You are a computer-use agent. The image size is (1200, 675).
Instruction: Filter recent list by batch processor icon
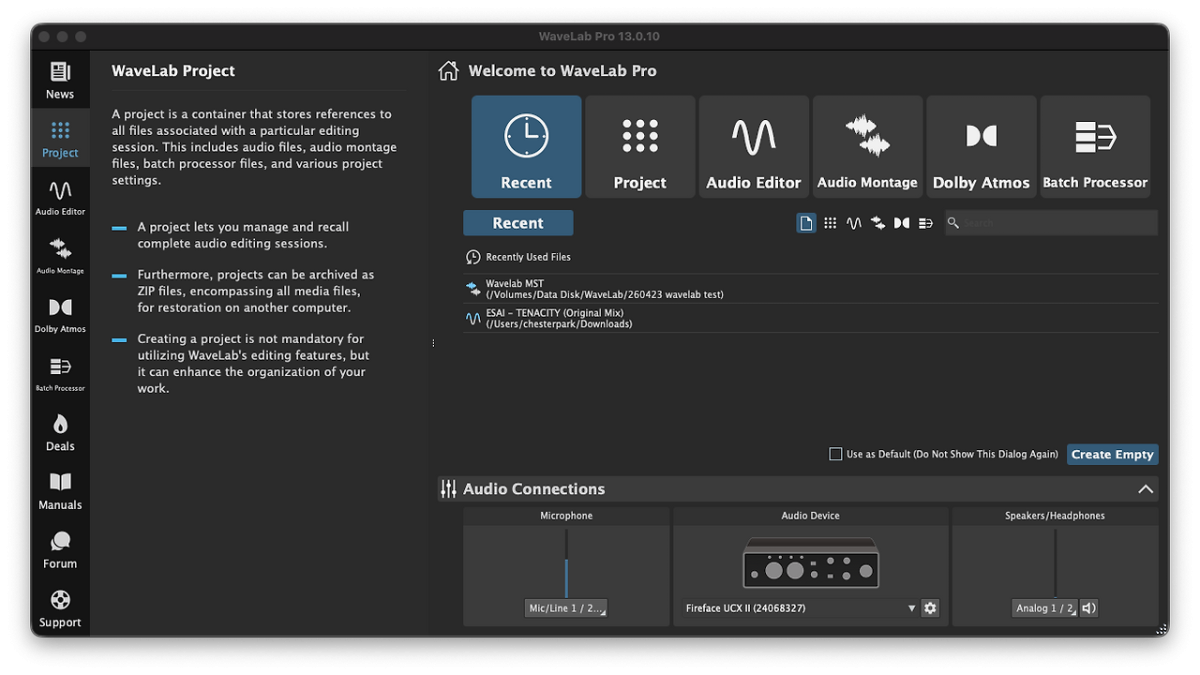click(x=926, y=223)
